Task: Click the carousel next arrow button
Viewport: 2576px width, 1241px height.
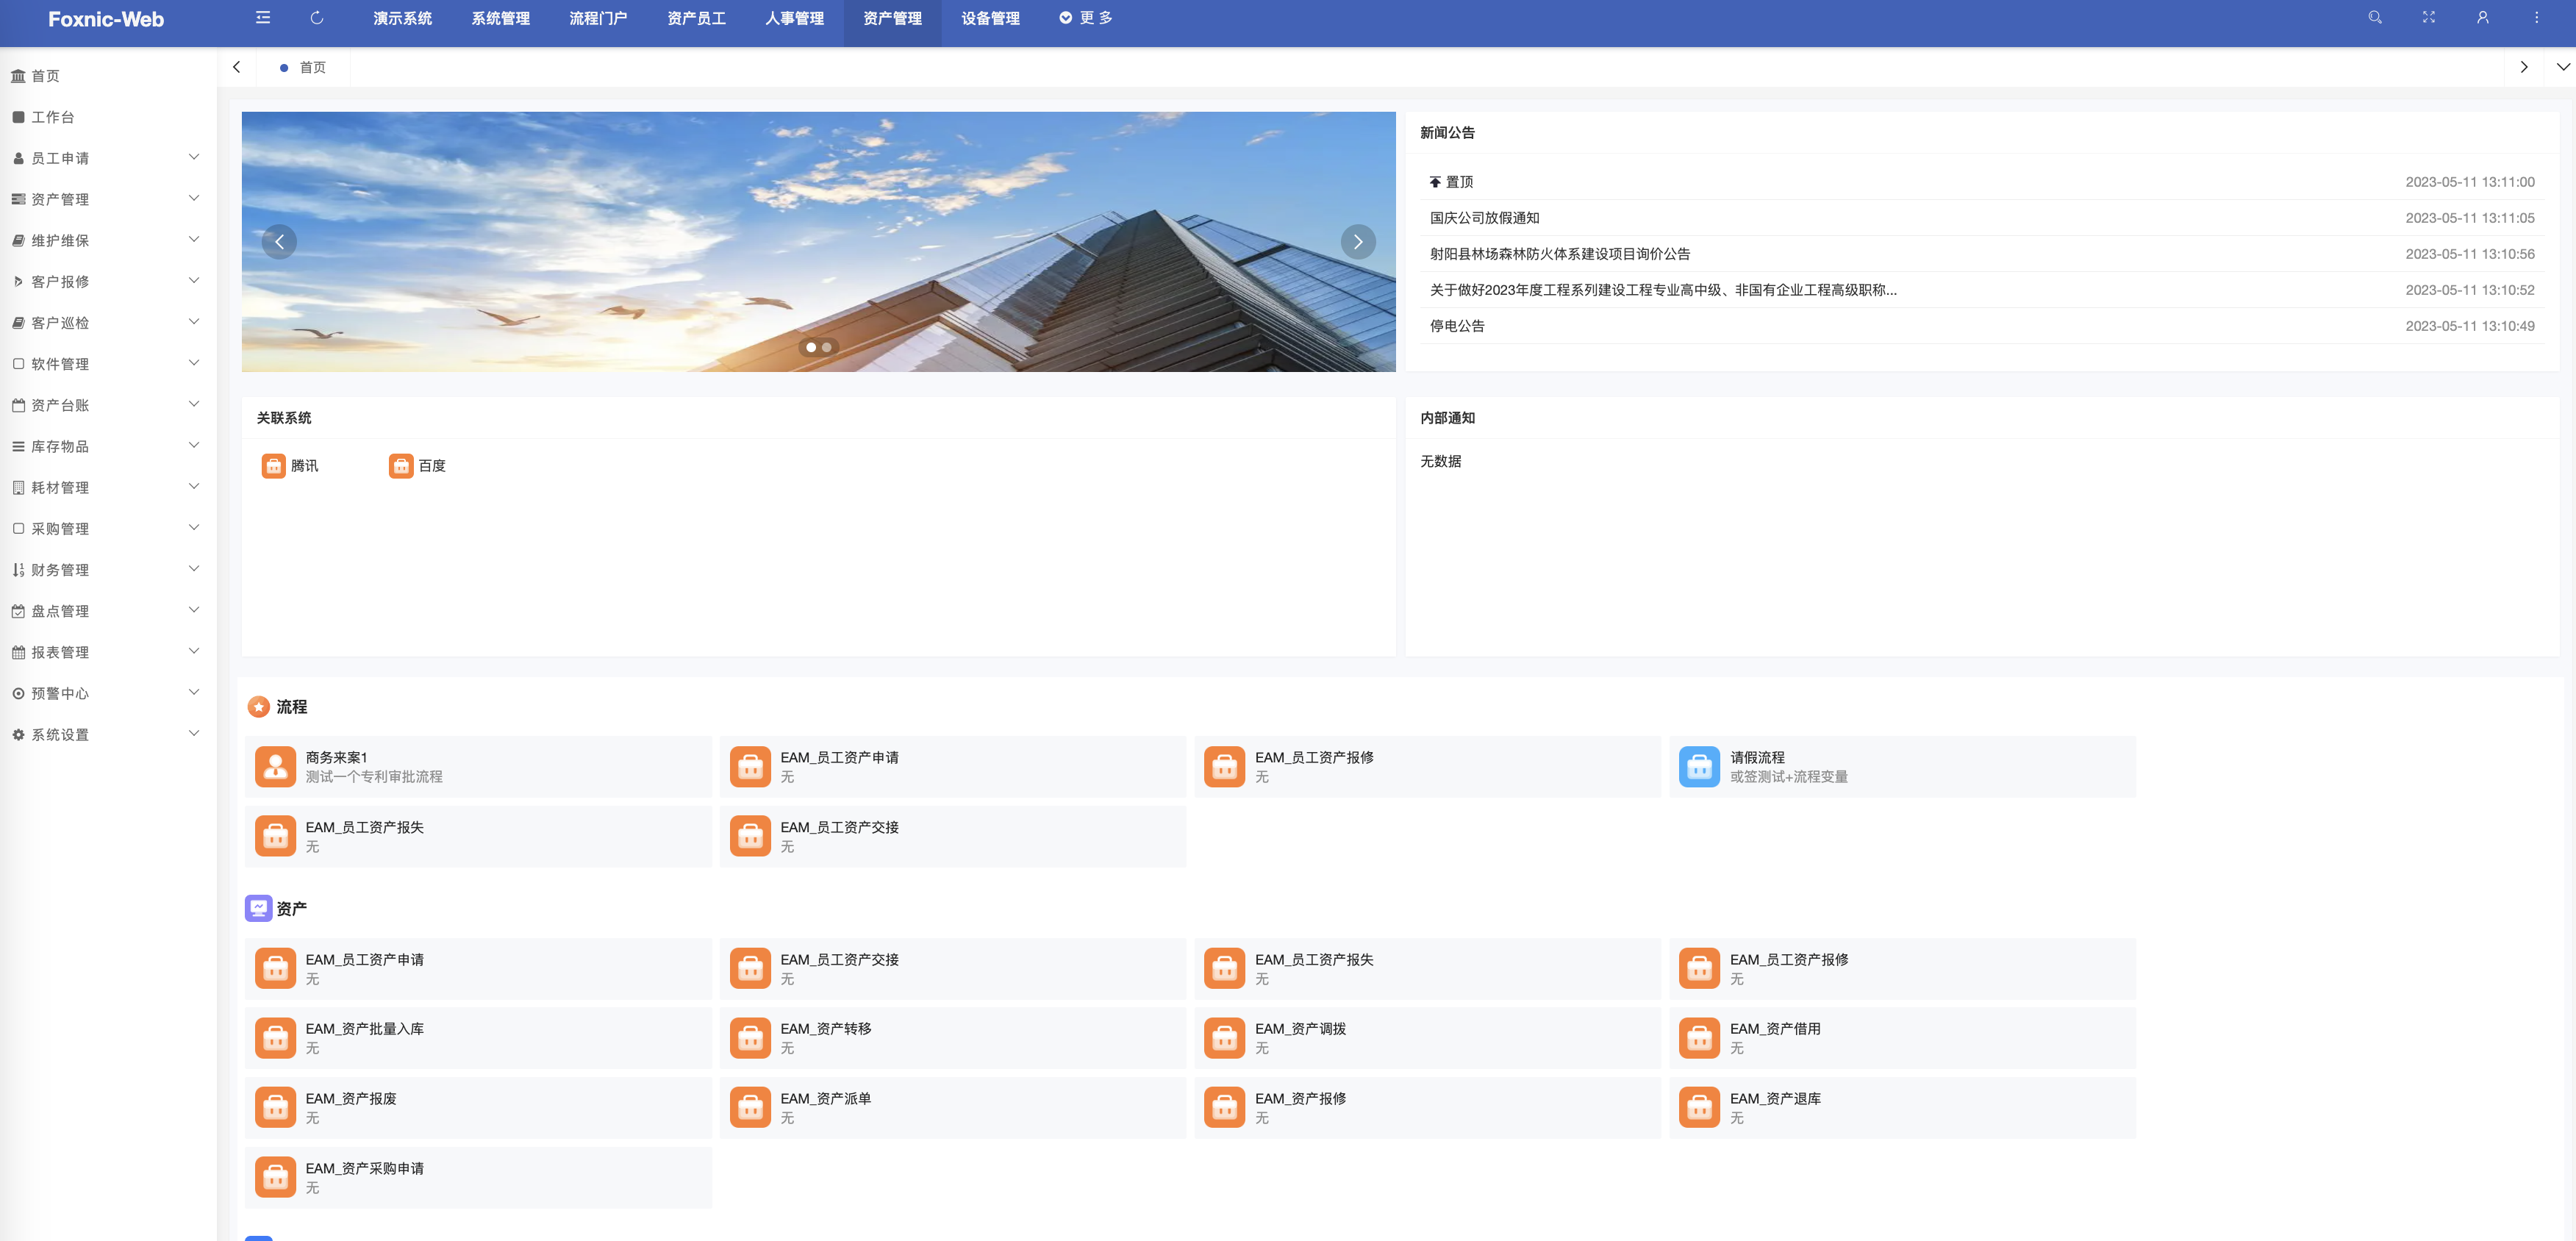Action: (x=1357, y=242)
